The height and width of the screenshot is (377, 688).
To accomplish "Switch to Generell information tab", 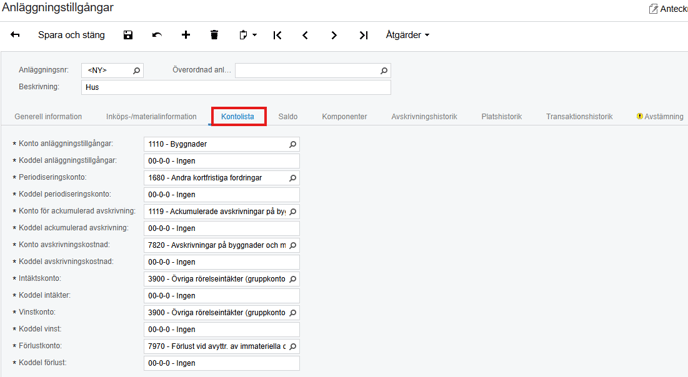I will [x=48, y=117].
